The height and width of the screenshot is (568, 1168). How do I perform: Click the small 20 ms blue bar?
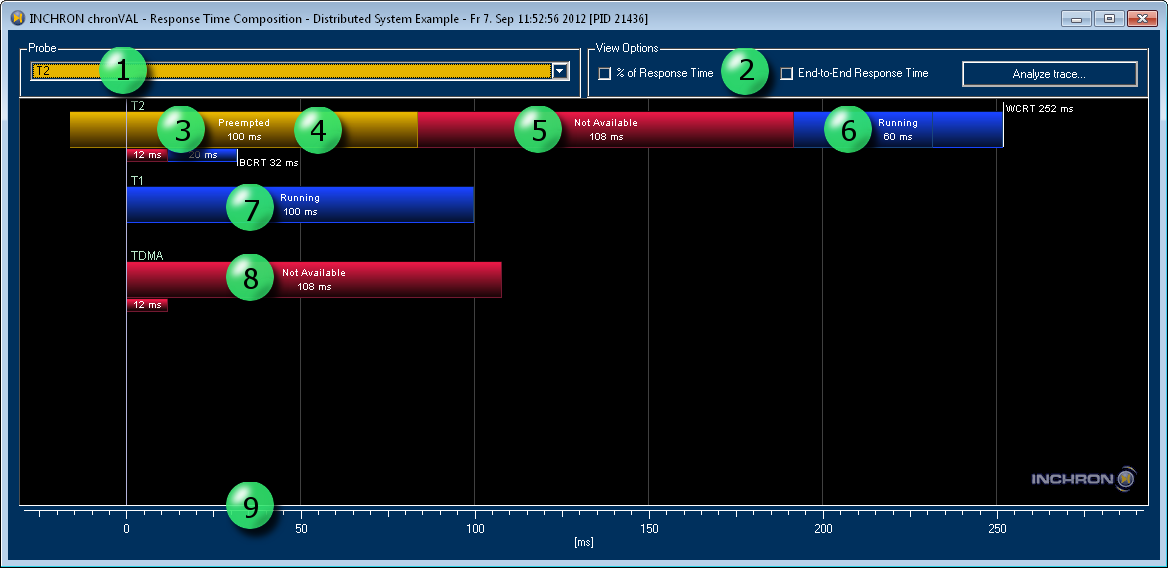pos(203,155)
